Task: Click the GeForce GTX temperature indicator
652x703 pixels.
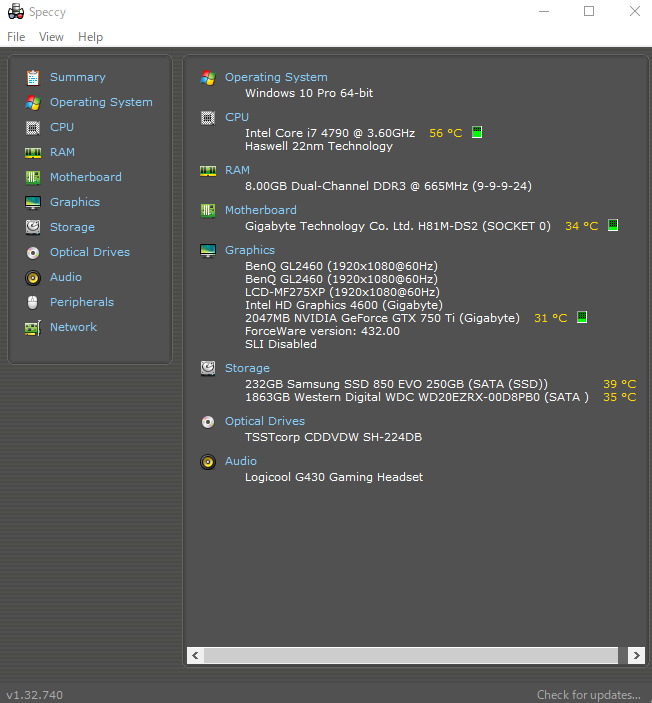Action: tap(581, 318)
